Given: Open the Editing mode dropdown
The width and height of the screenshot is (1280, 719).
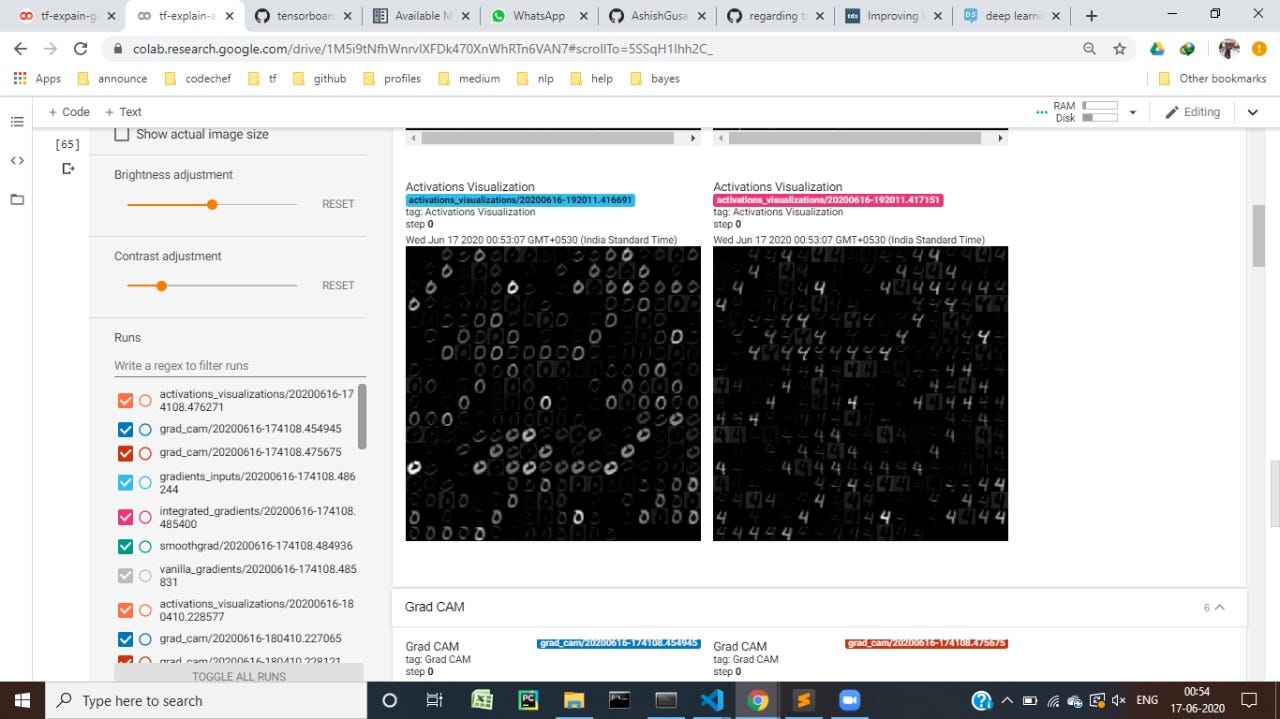Looking at the screenshot, I should tap(1193, 112).
